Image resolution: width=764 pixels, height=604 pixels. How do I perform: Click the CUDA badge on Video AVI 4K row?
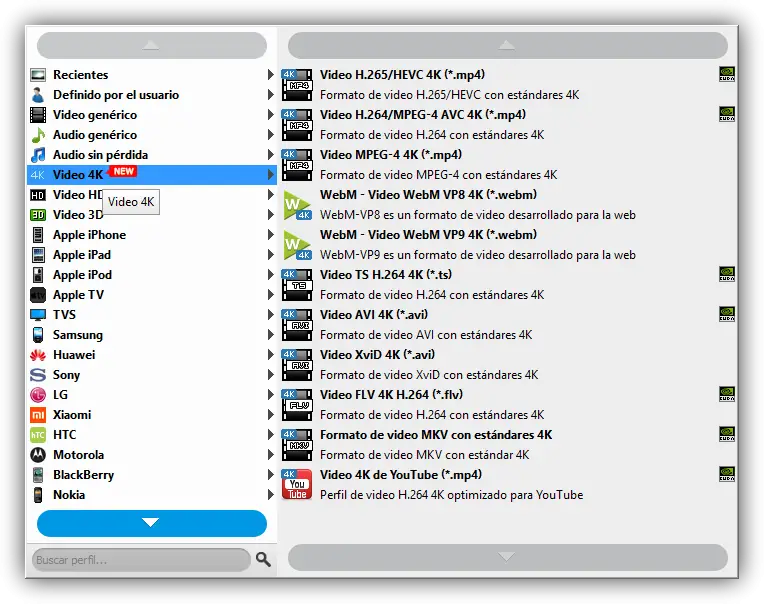pos(727,314)
